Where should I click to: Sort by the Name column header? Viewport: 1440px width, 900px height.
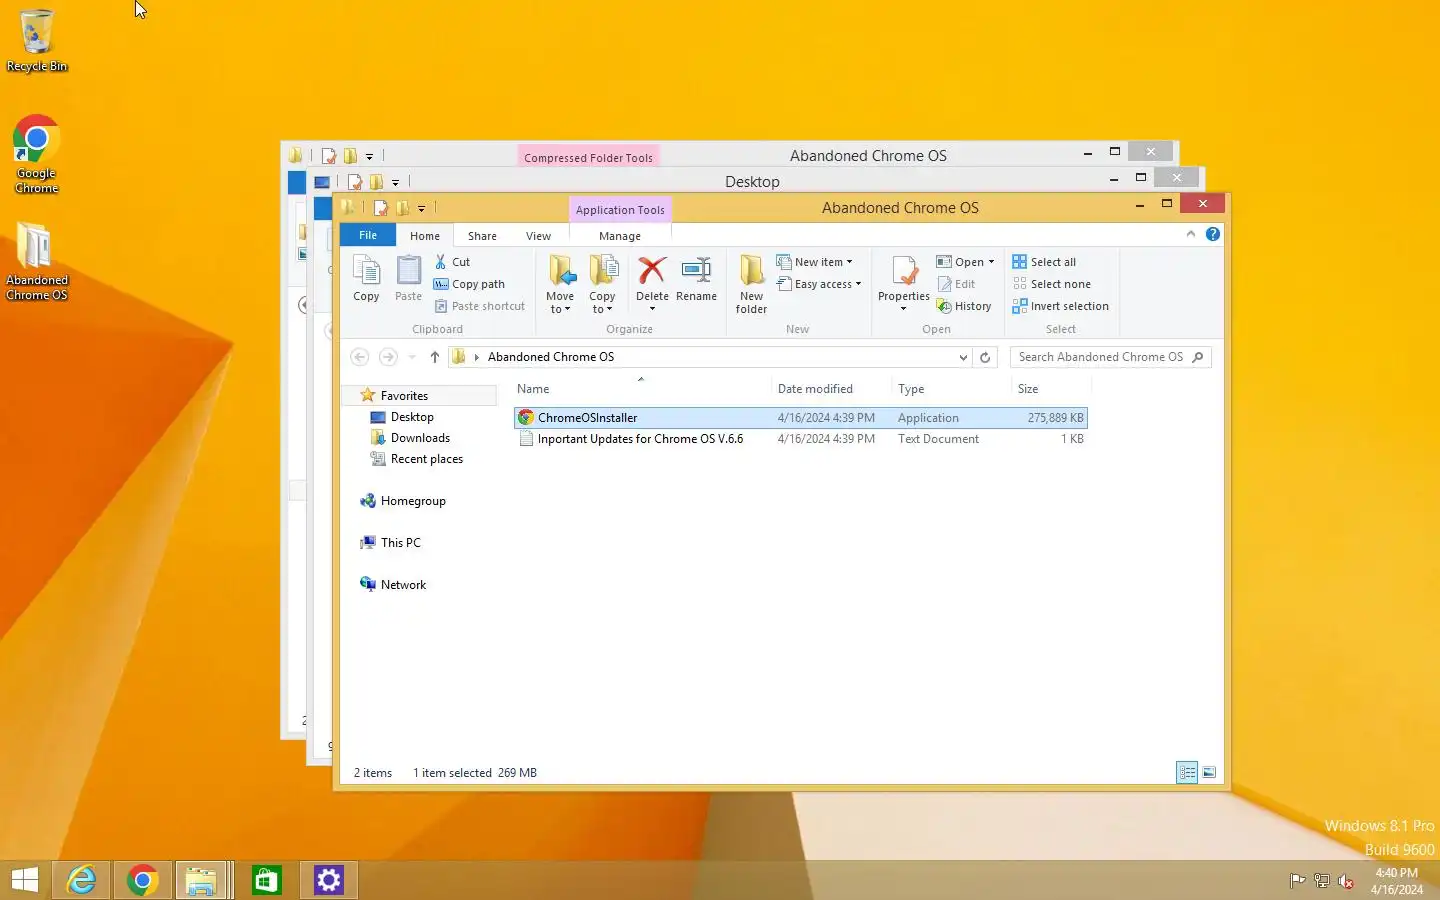pos(640,389)
